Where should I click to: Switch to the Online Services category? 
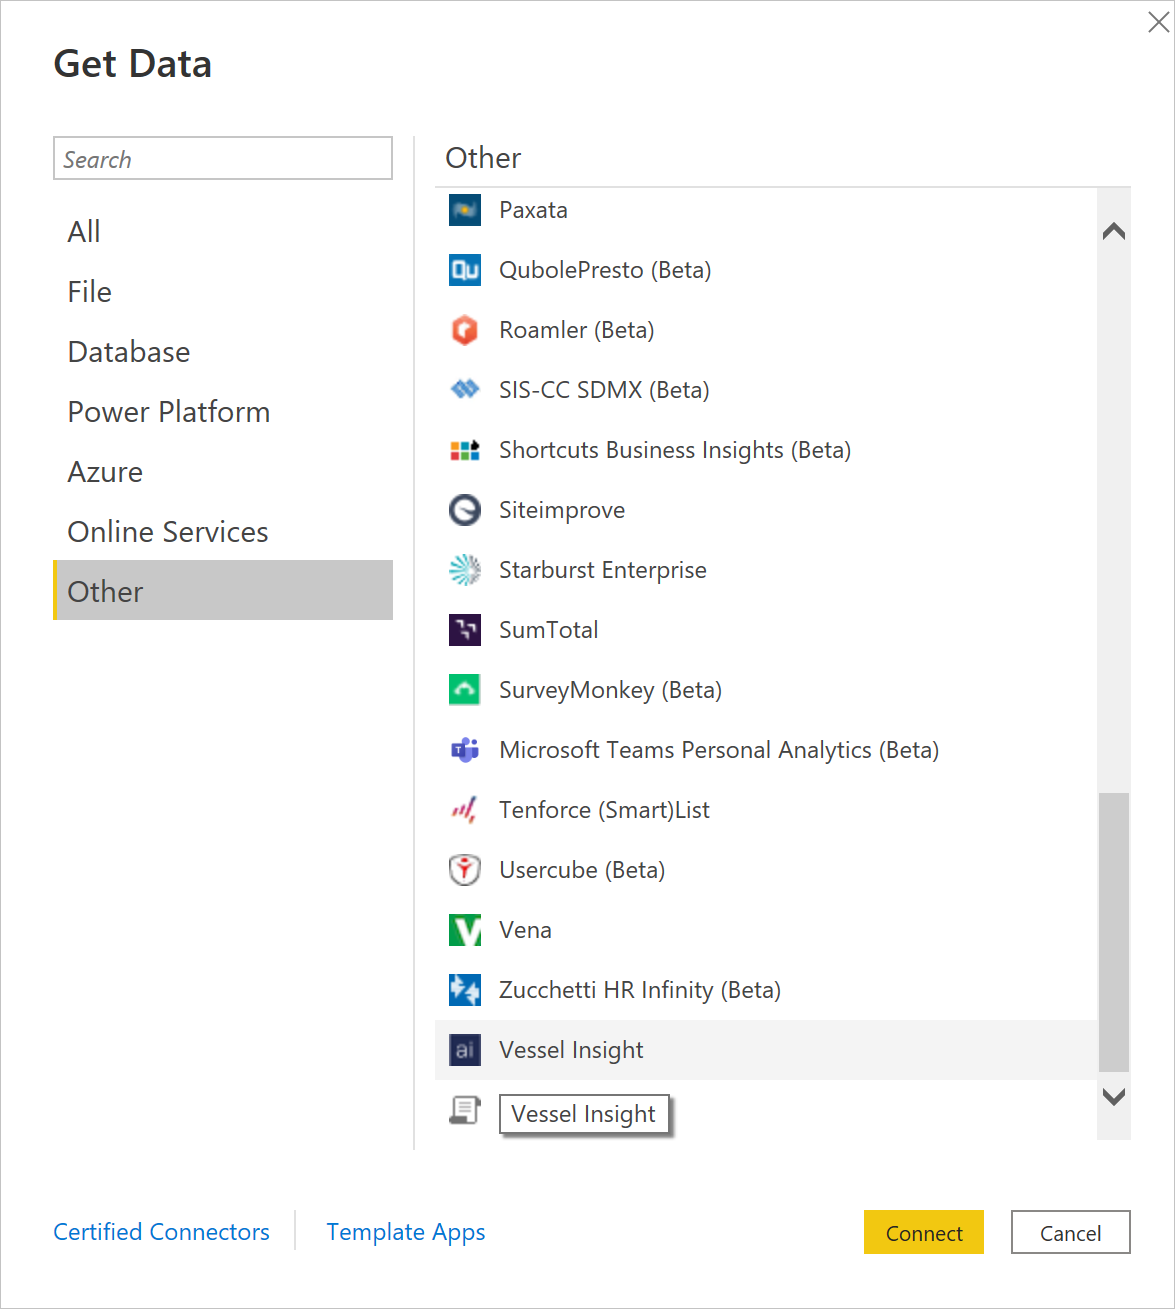tap(168, 532)
